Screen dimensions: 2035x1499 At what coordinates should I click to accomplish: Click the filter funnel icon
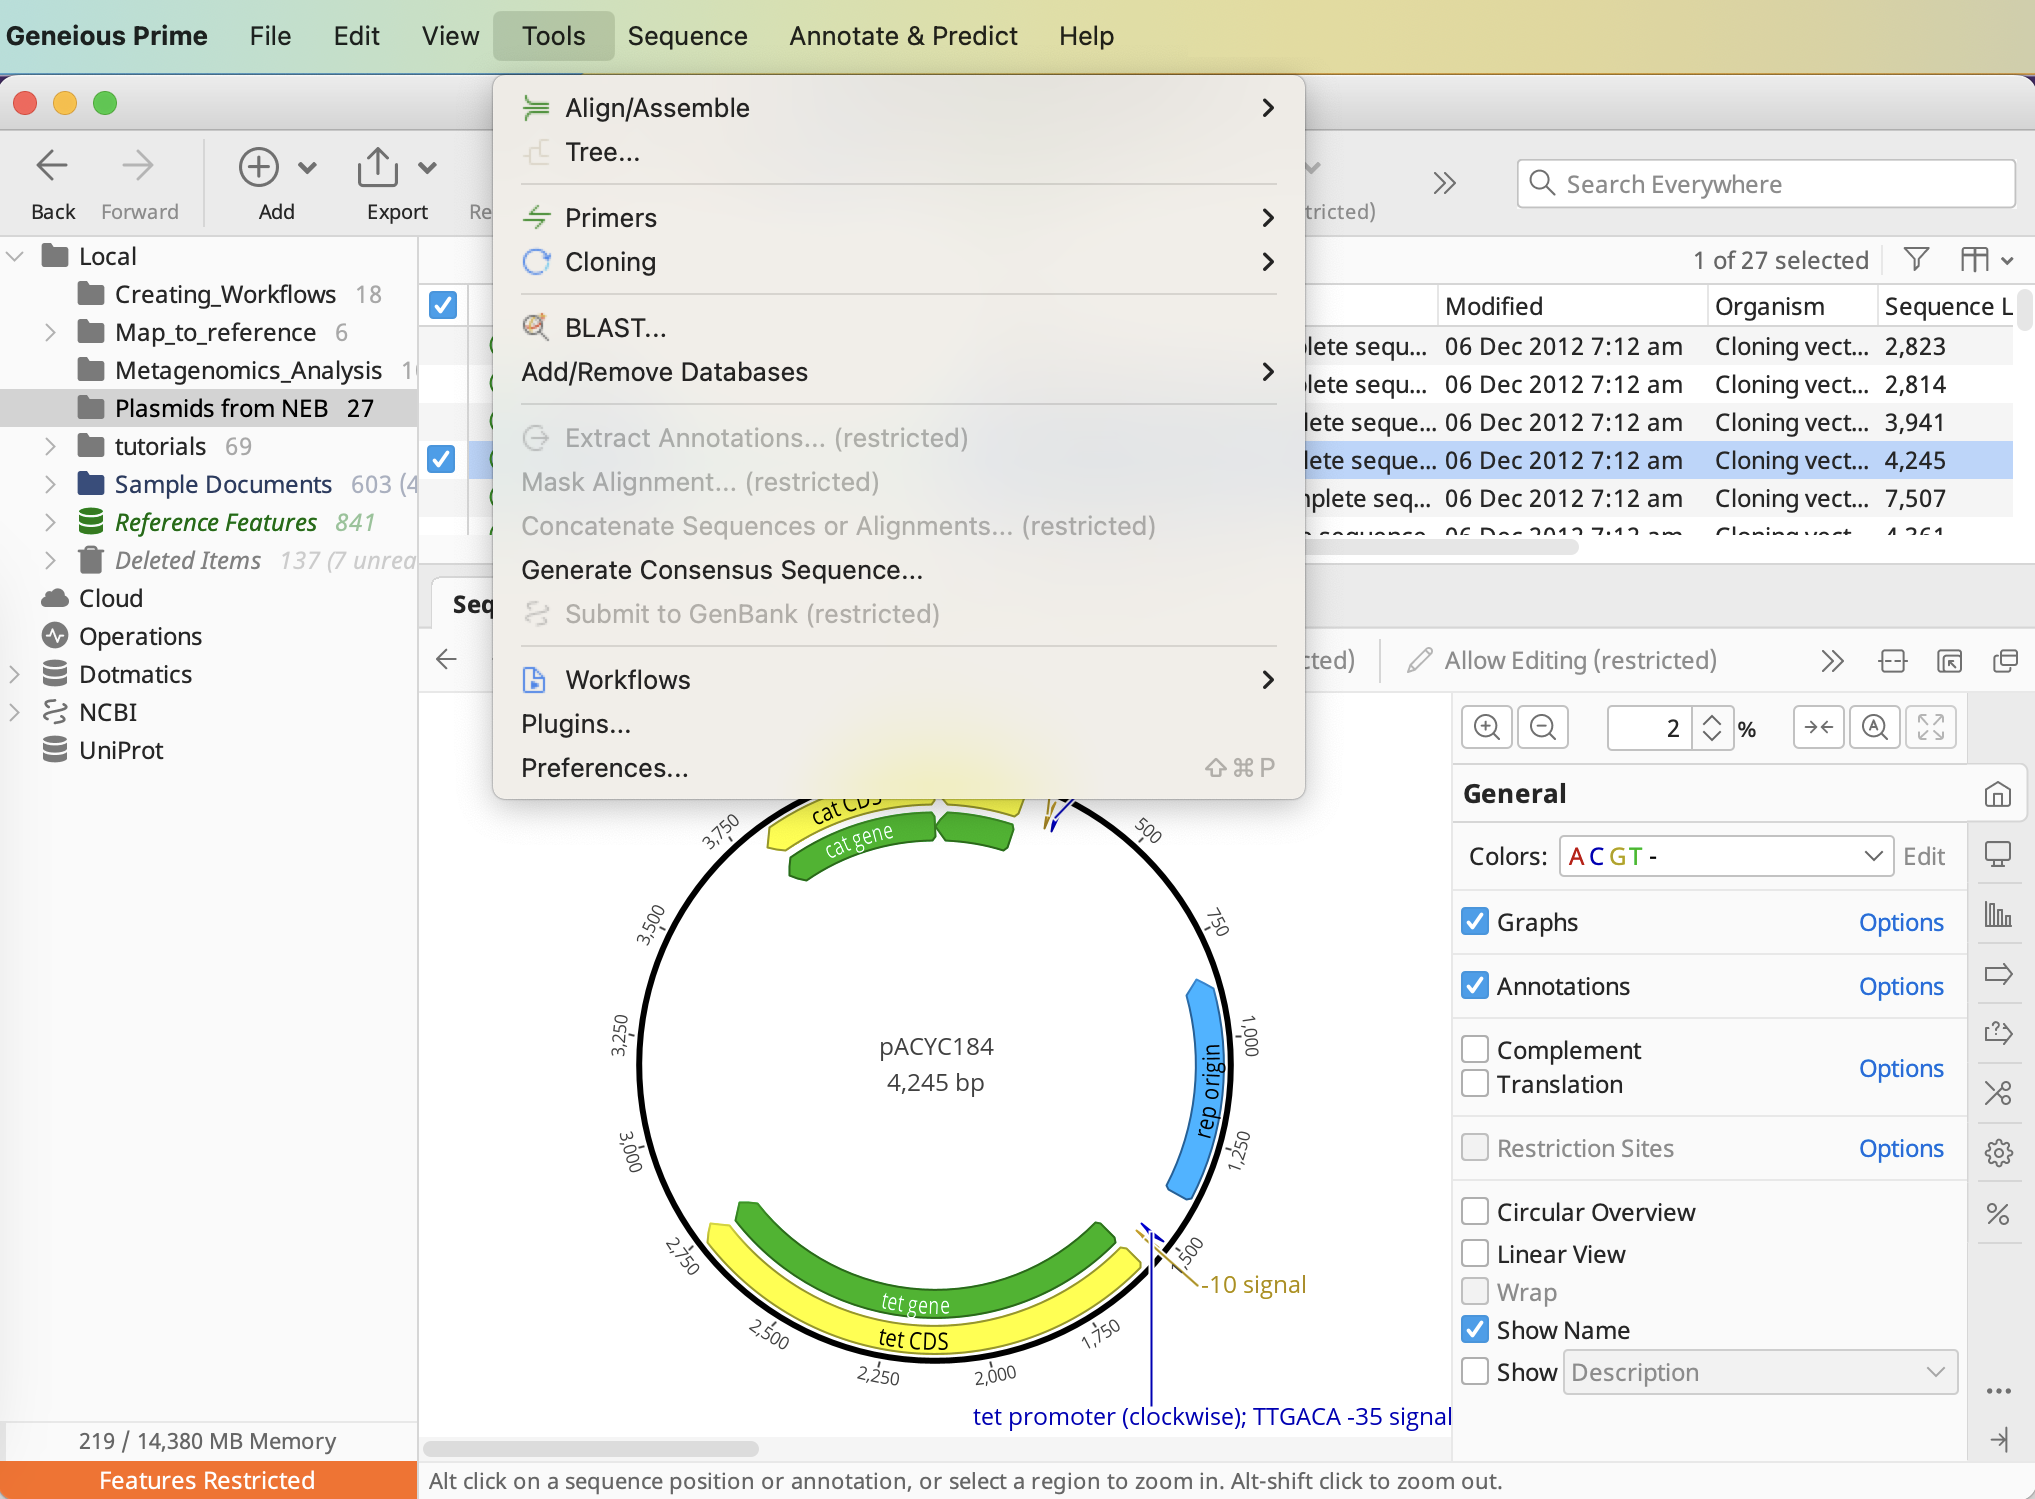pyautogui.click(x=1916, y=260)
